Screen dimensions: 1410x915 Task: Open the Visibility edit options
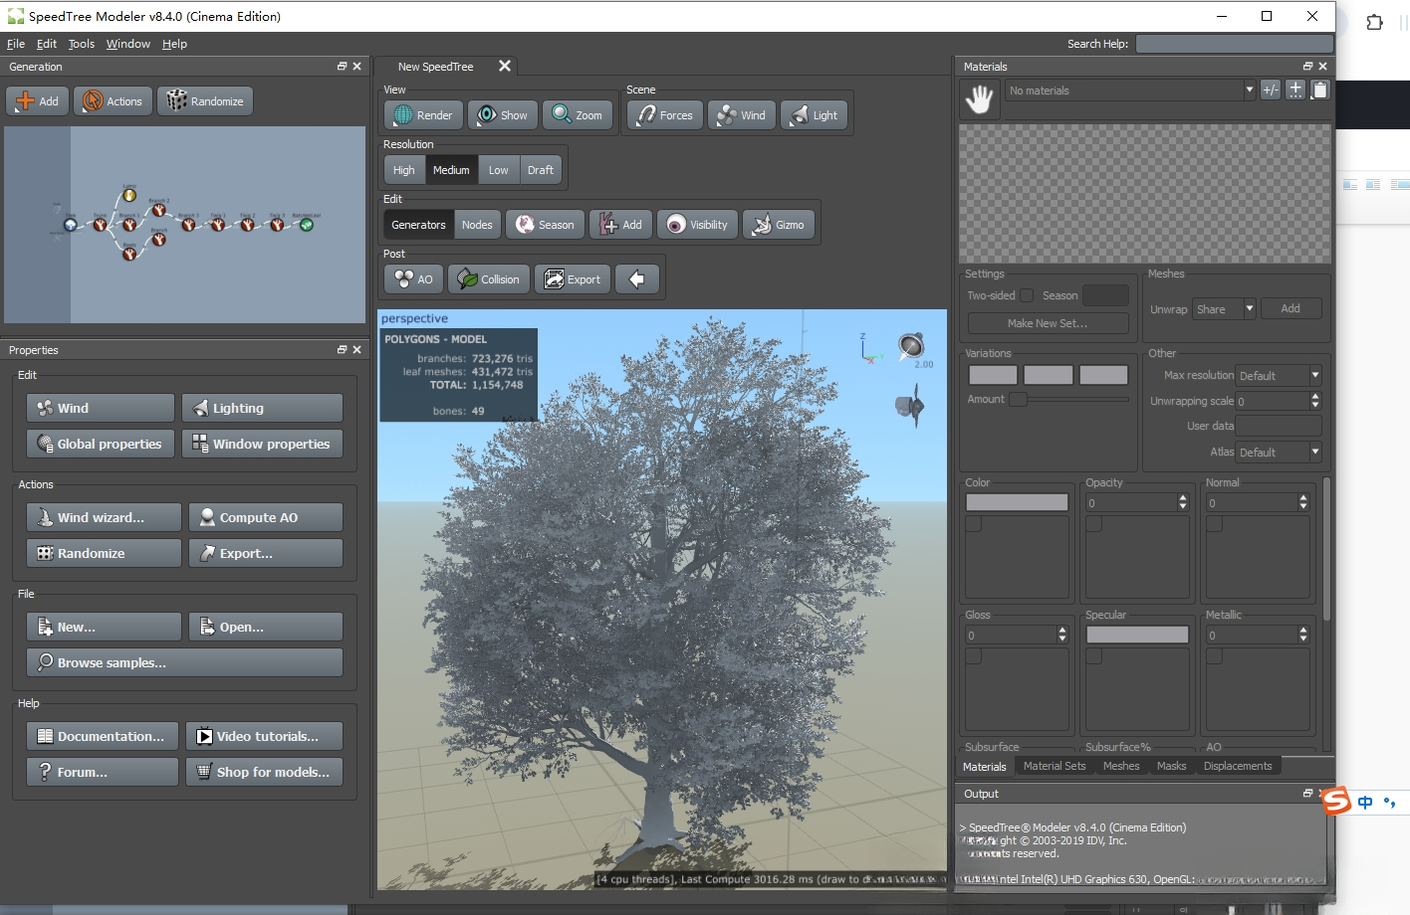pos(697,225)
